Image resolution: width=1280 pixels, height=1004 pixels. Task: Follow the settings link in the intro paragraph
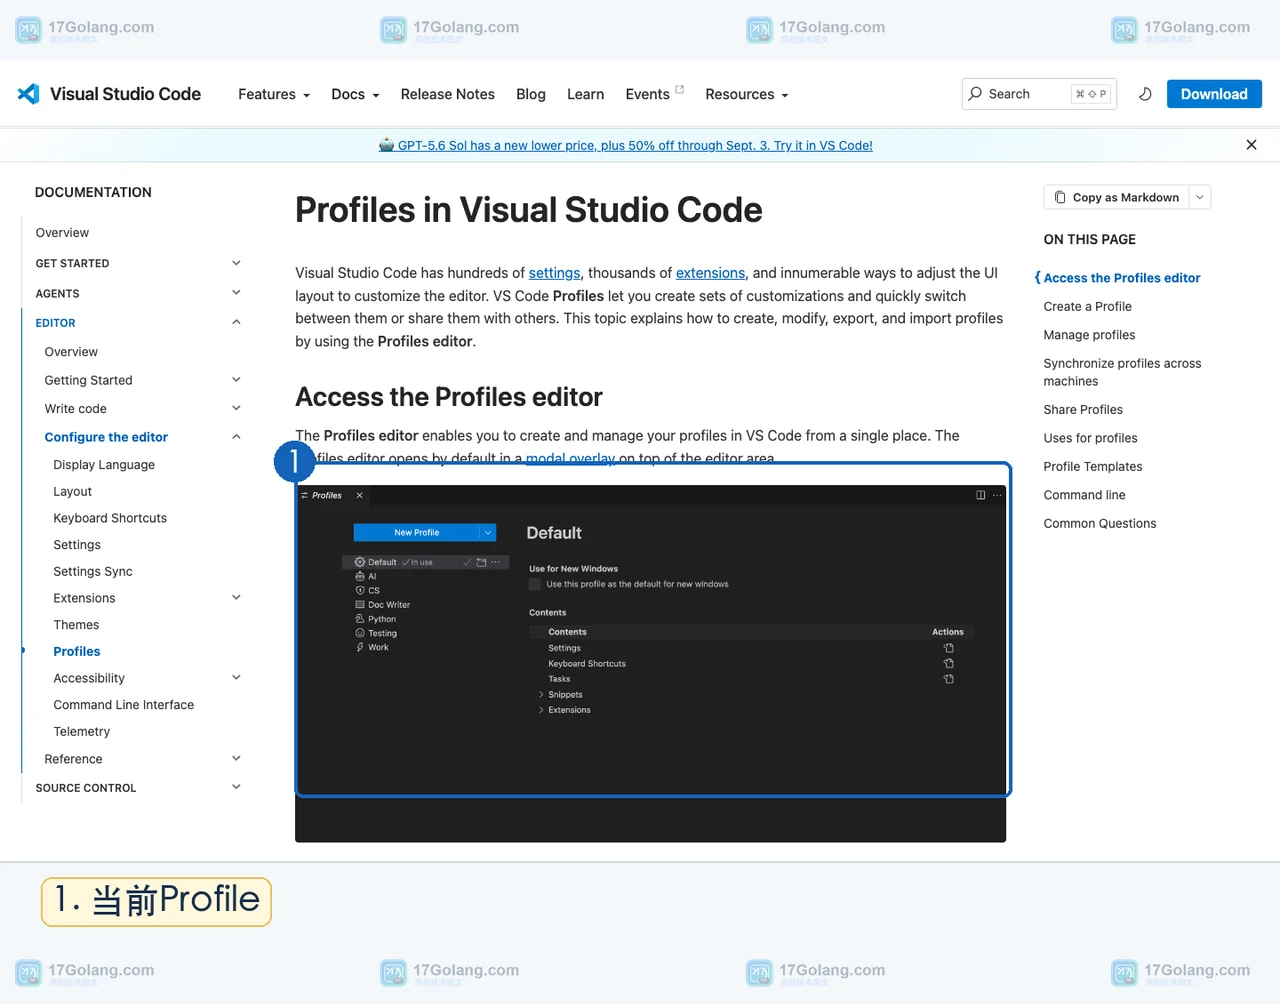pos(554,273)
